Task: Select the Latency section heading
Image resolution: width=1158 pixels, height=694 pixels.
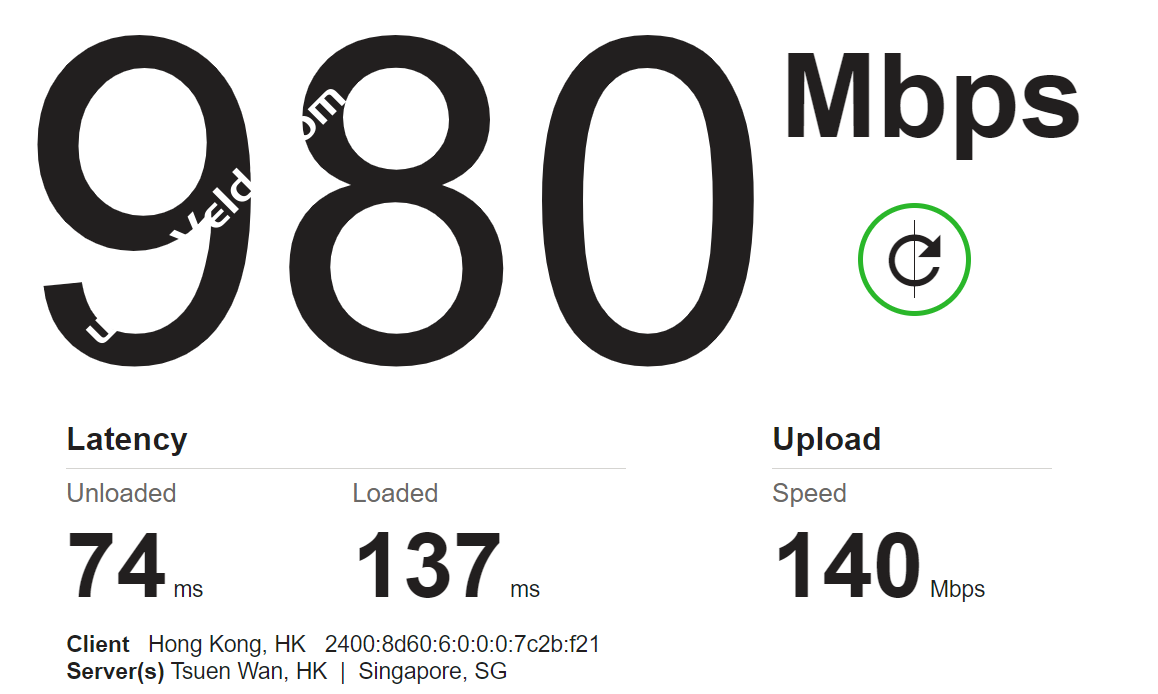Action: 127,439
